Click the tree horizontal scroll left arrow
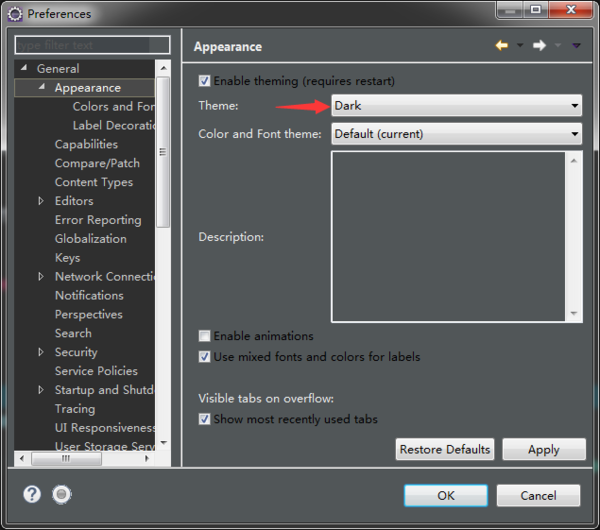 22,458
